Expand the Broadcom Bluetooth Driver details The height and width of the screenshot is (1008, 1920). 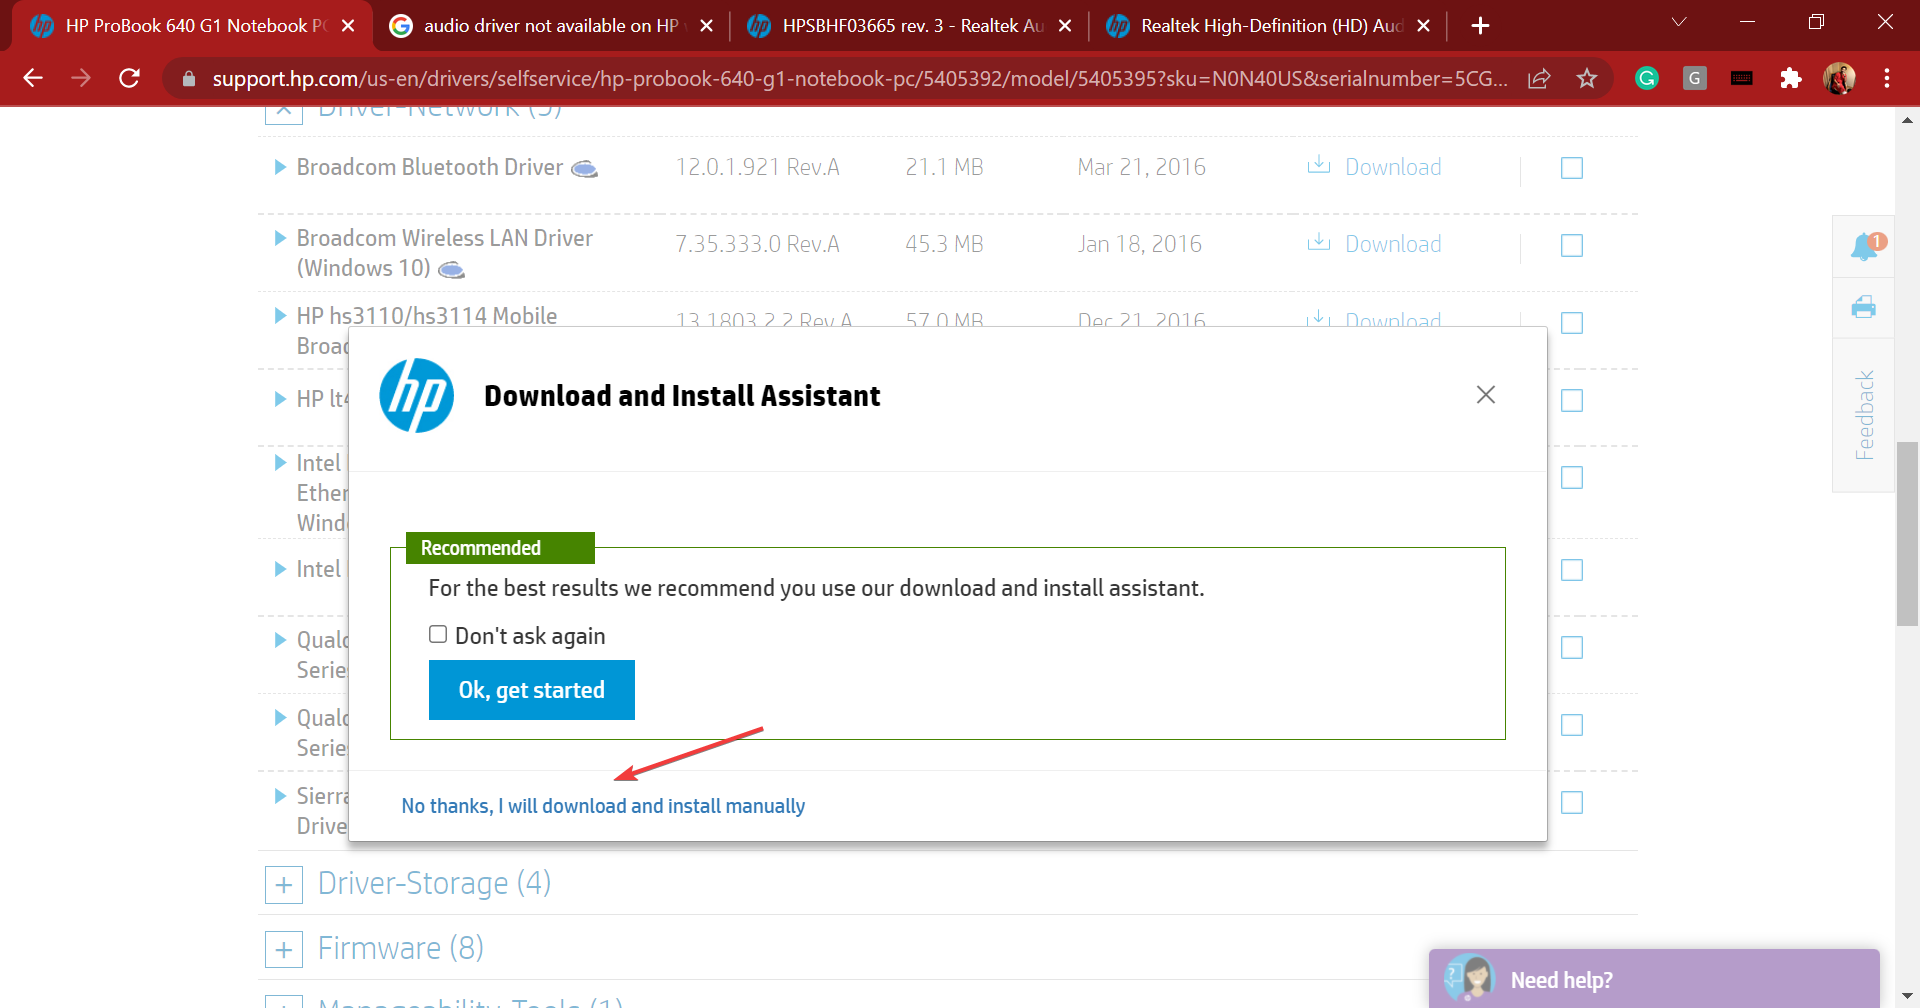pos(280,167)
